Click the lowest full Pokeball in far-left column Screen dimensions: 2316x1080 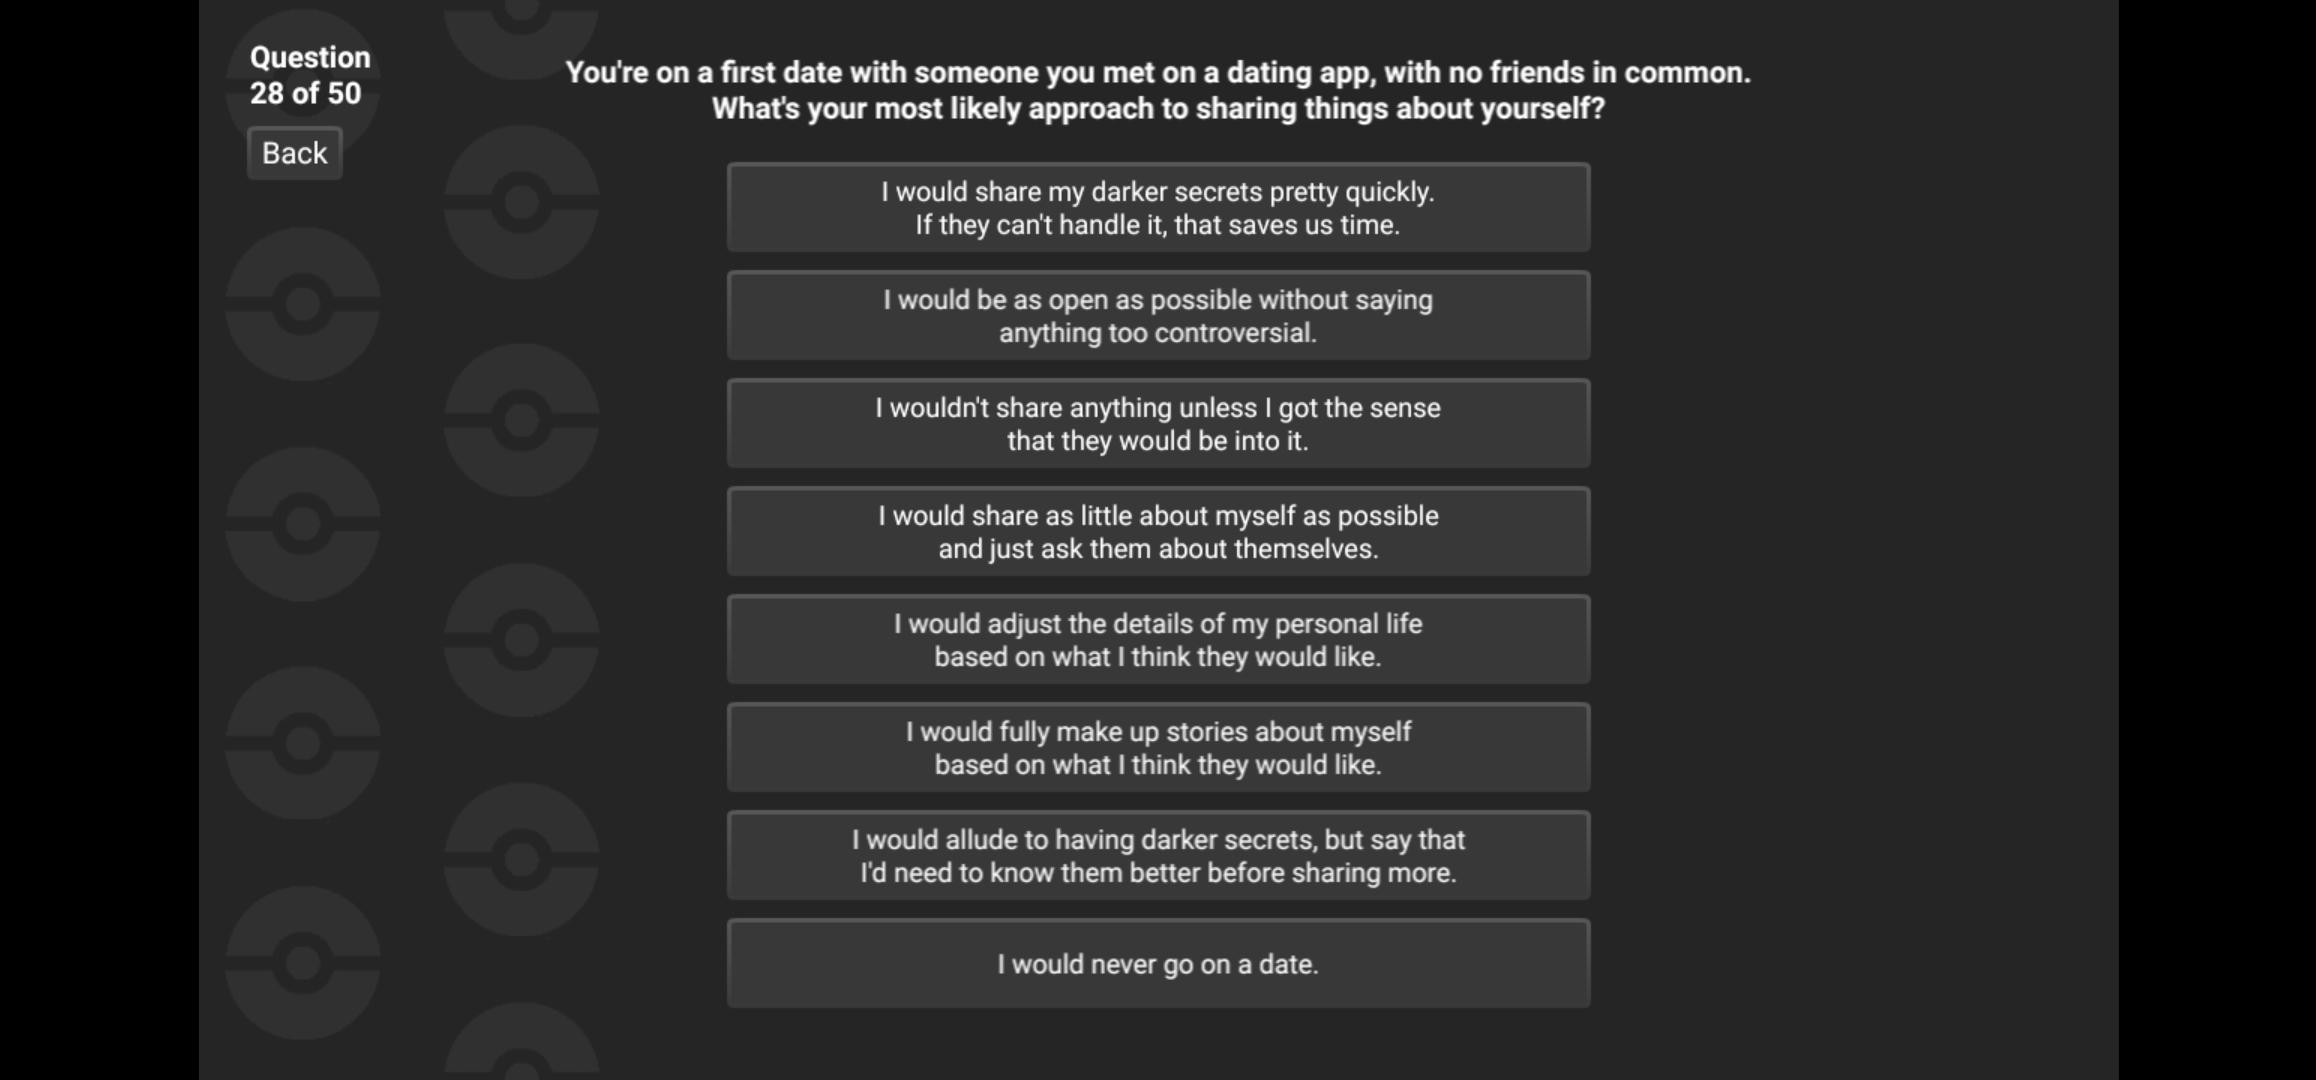click(x=302, y=963)
